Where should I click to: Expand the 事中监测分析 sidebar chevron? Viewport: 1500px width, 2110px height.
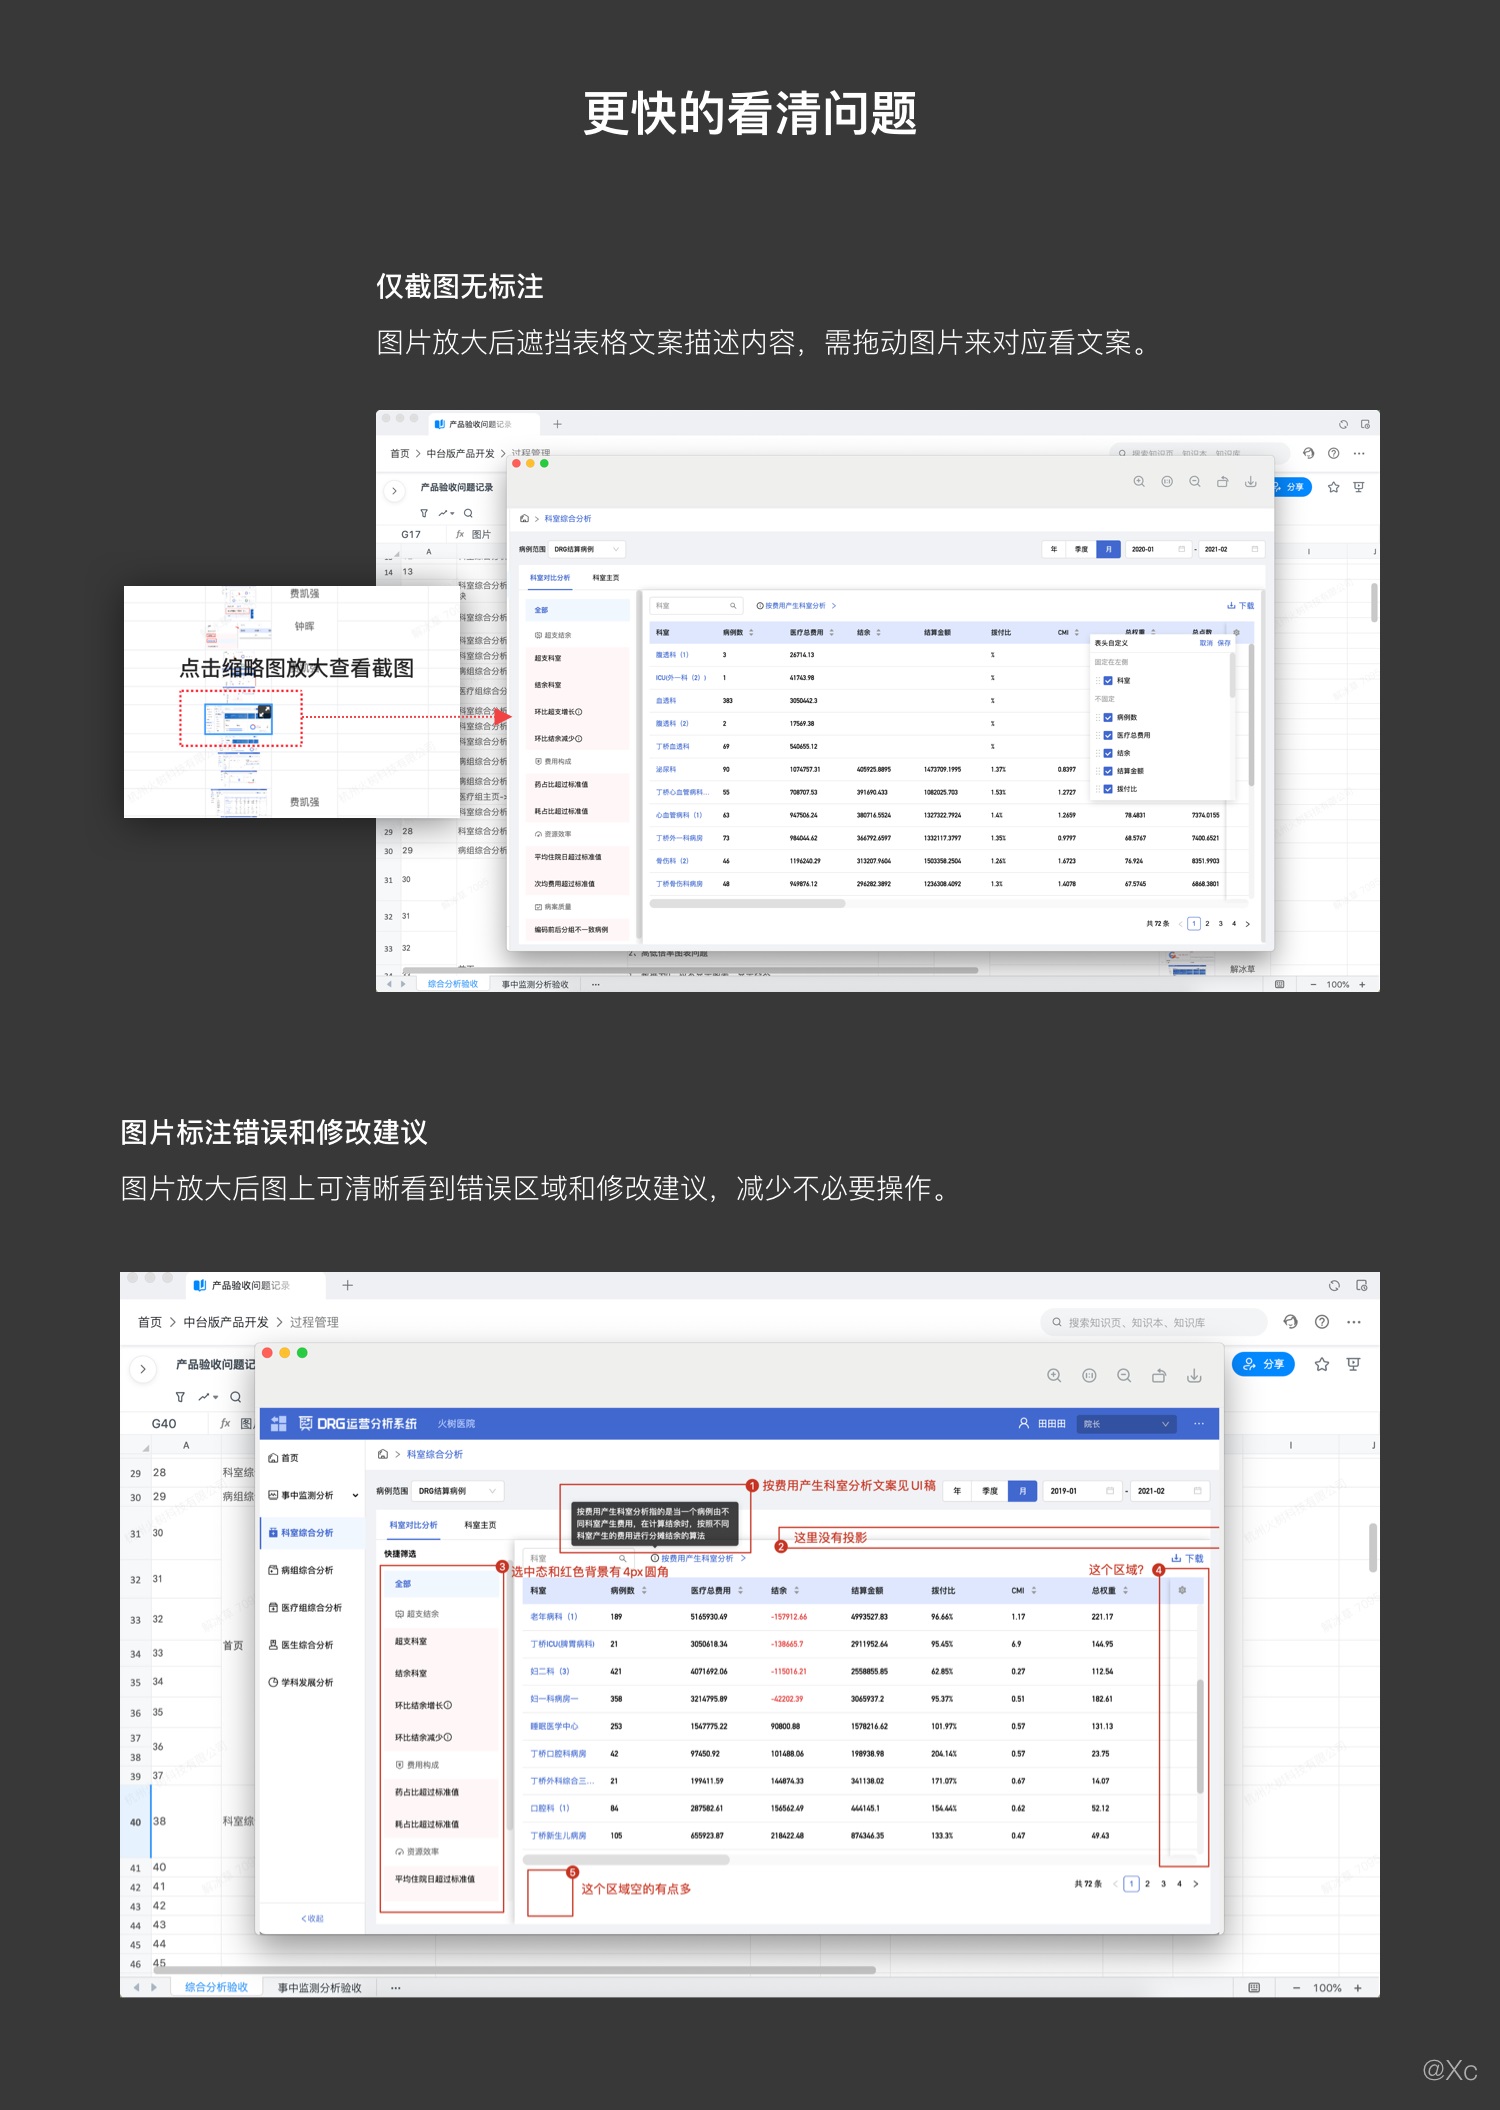(355, 1496)
